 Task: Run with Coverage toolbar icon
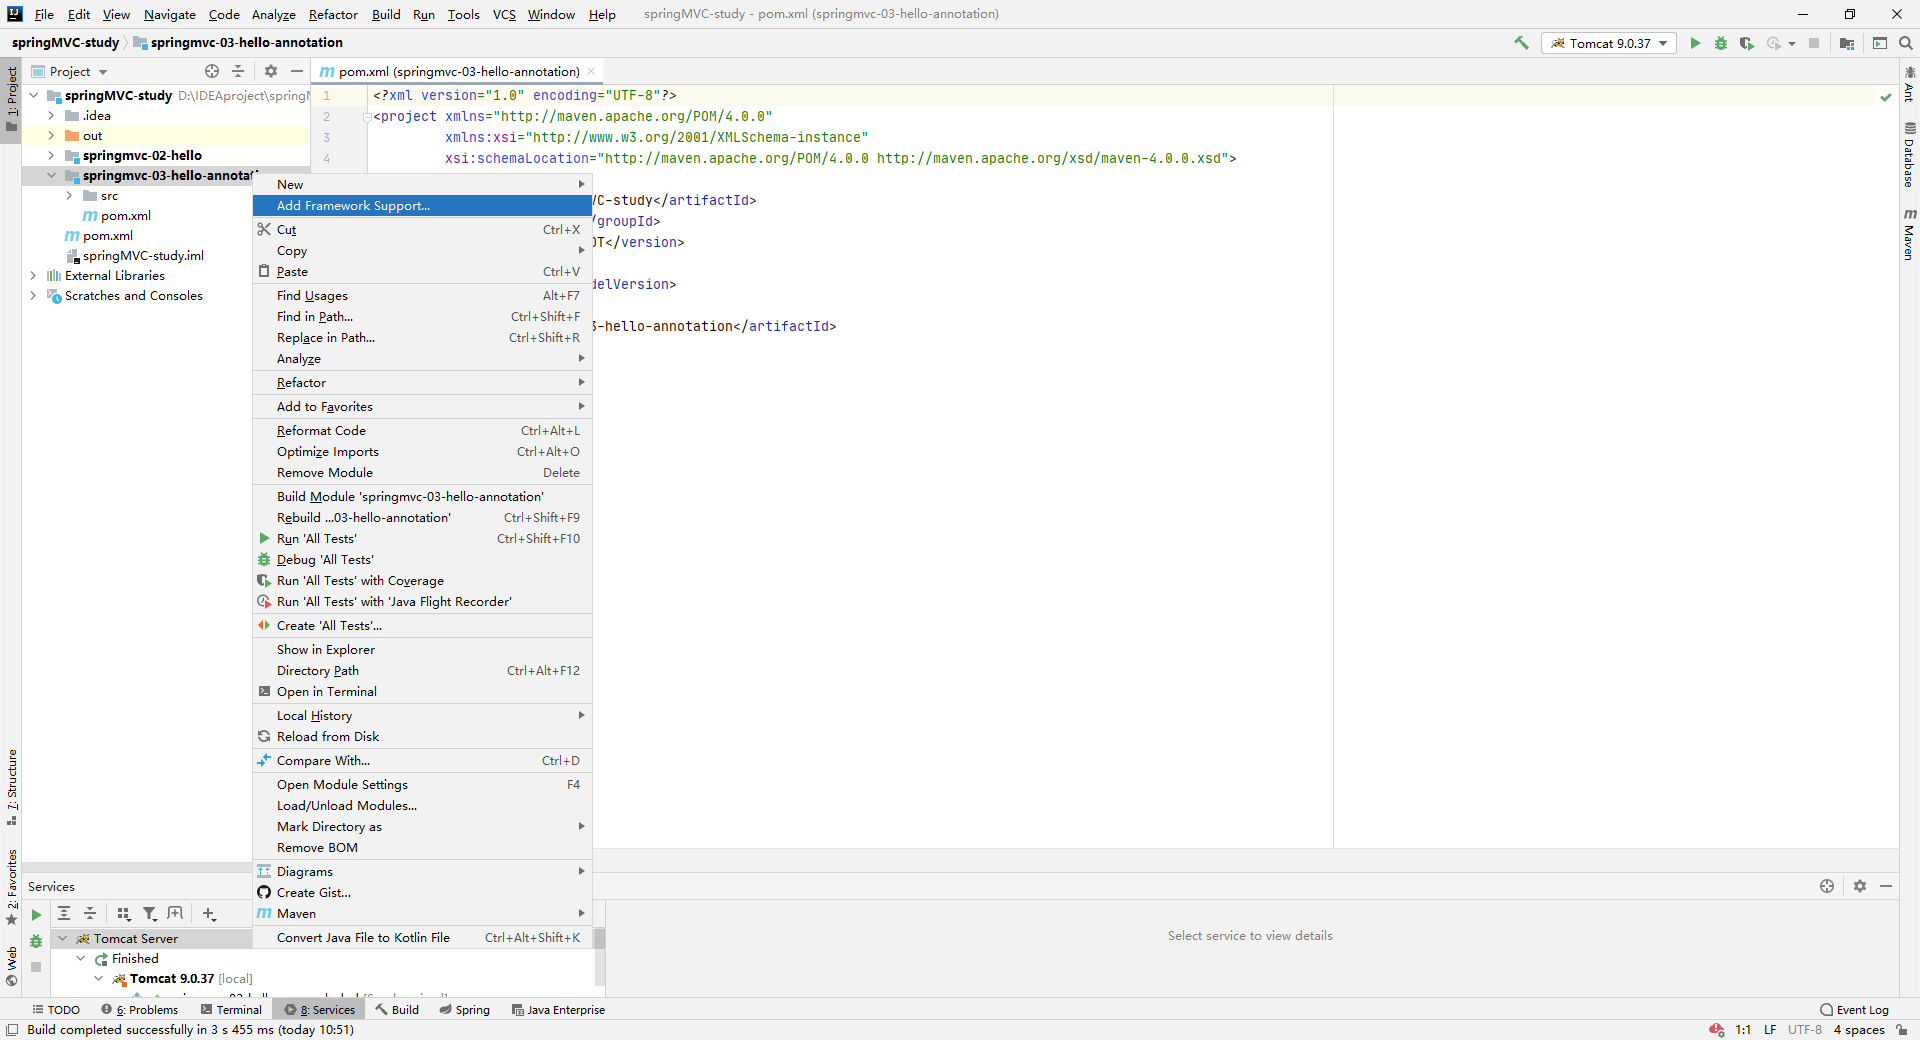click(x=1747, y=43)
